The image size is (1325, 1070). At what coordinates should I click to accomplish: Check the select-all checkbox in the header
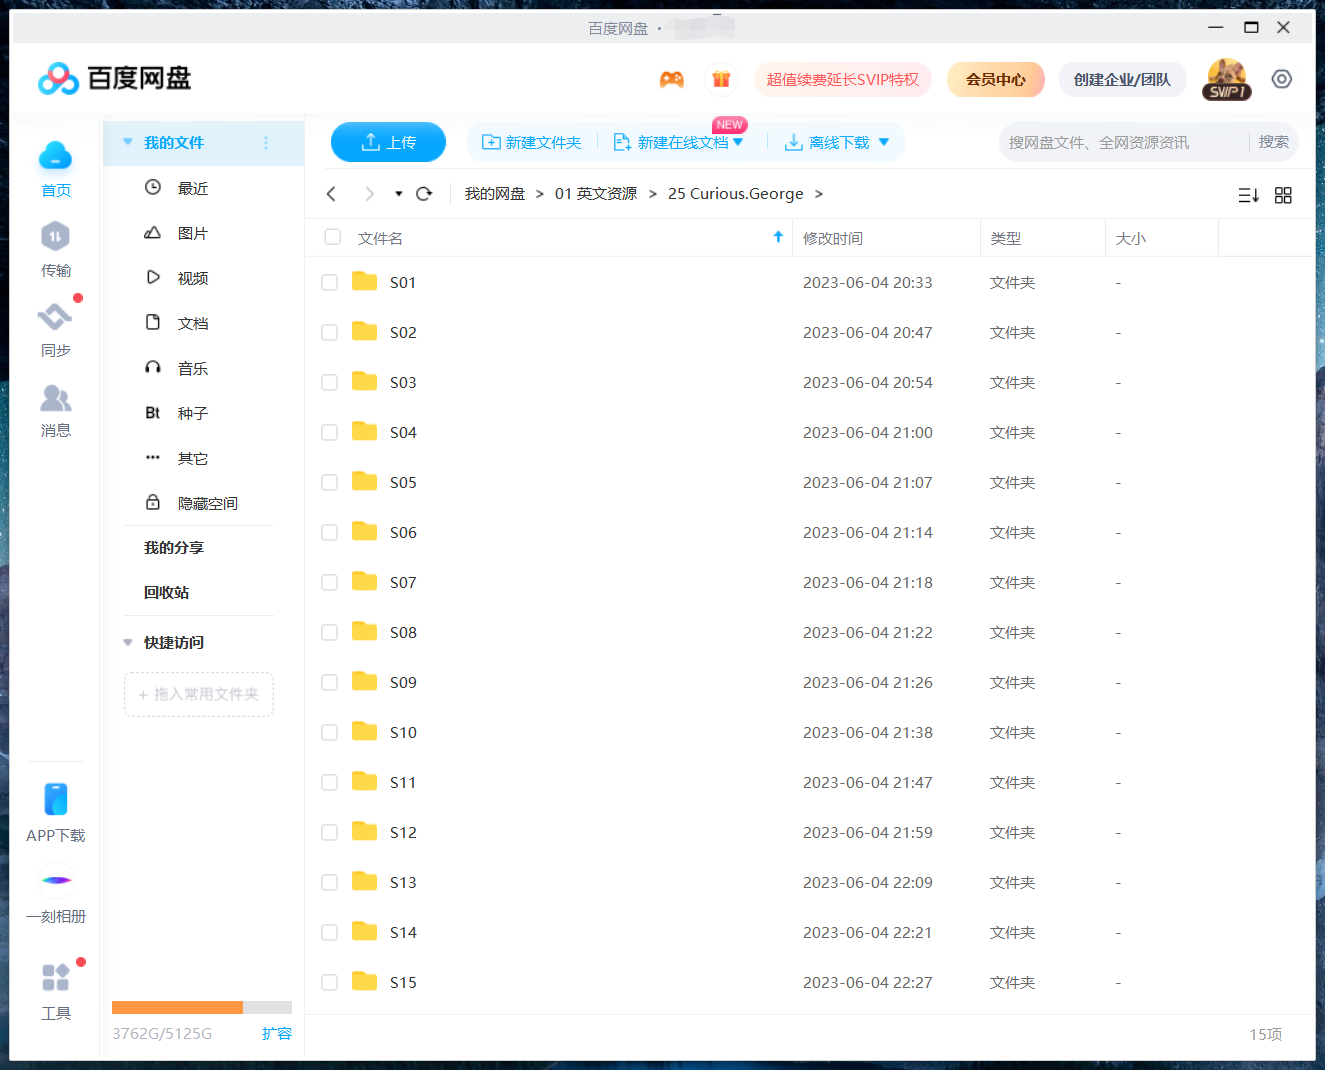click(x=332, y=237)
